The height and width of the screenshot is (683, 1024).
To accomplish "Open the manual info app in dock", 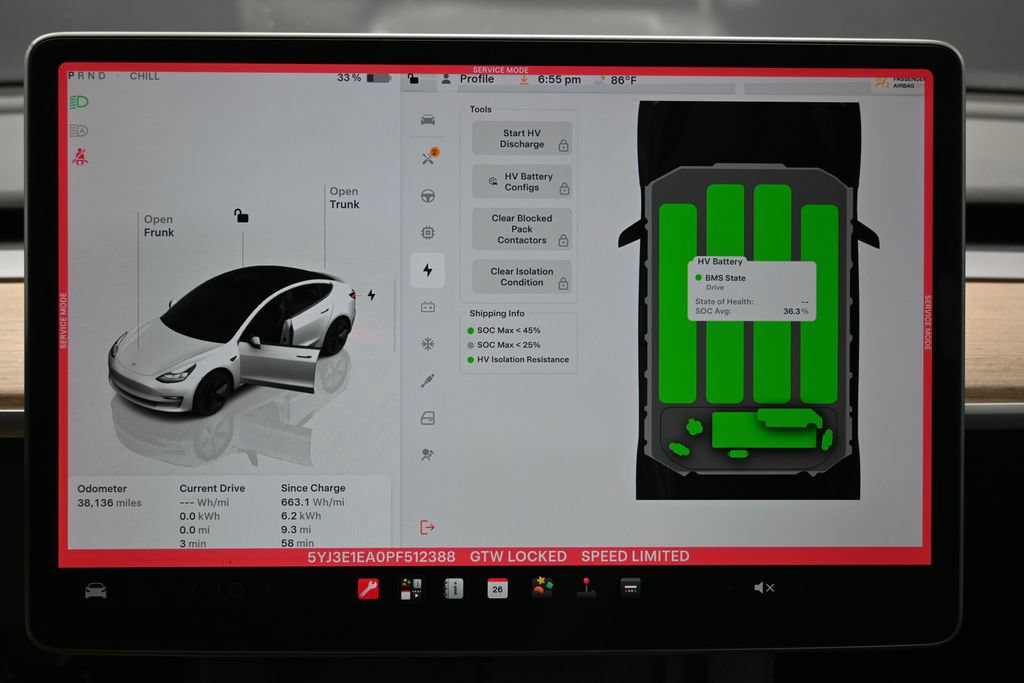I will (x=454, y=588).
